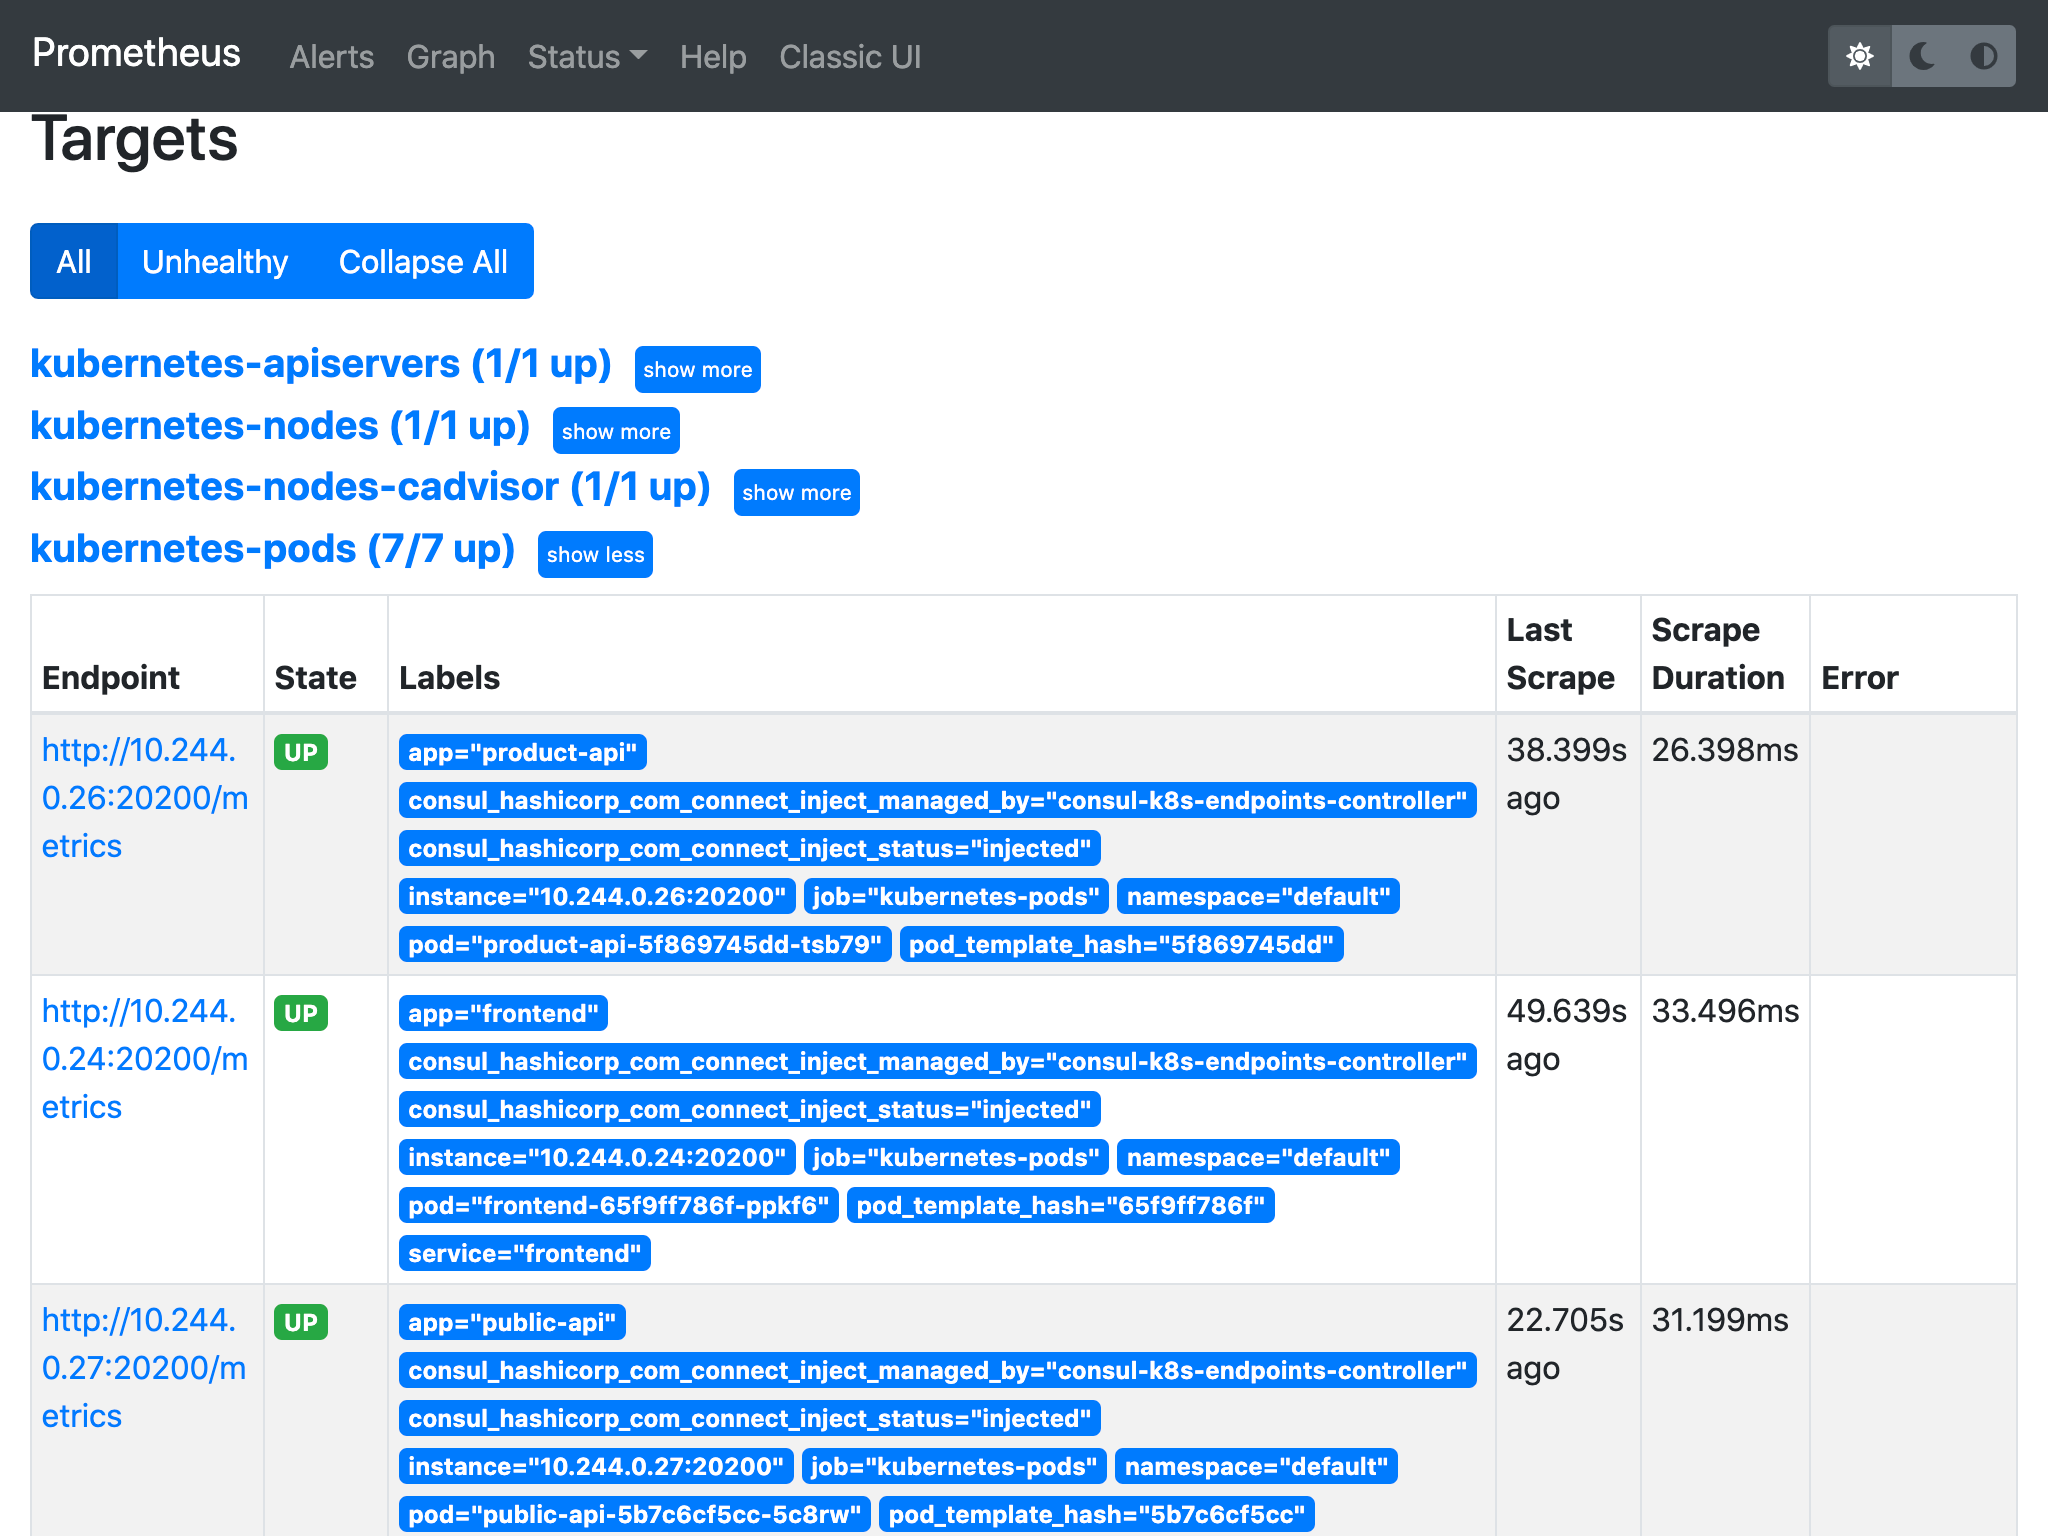This screenshot has width=2048, height=1536.
Task: Switch to dark theme moon icon
Action: pos(1921,56)
